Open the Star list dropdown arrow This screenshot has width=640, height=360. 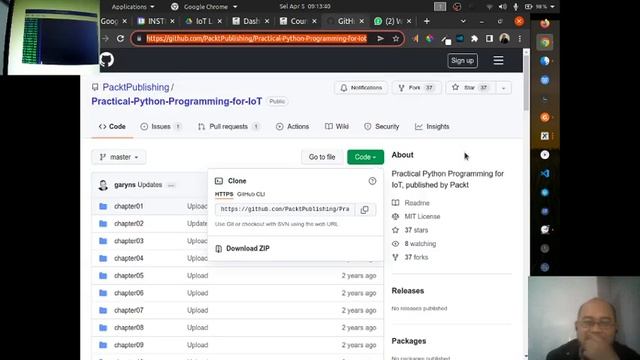point(503,88)
